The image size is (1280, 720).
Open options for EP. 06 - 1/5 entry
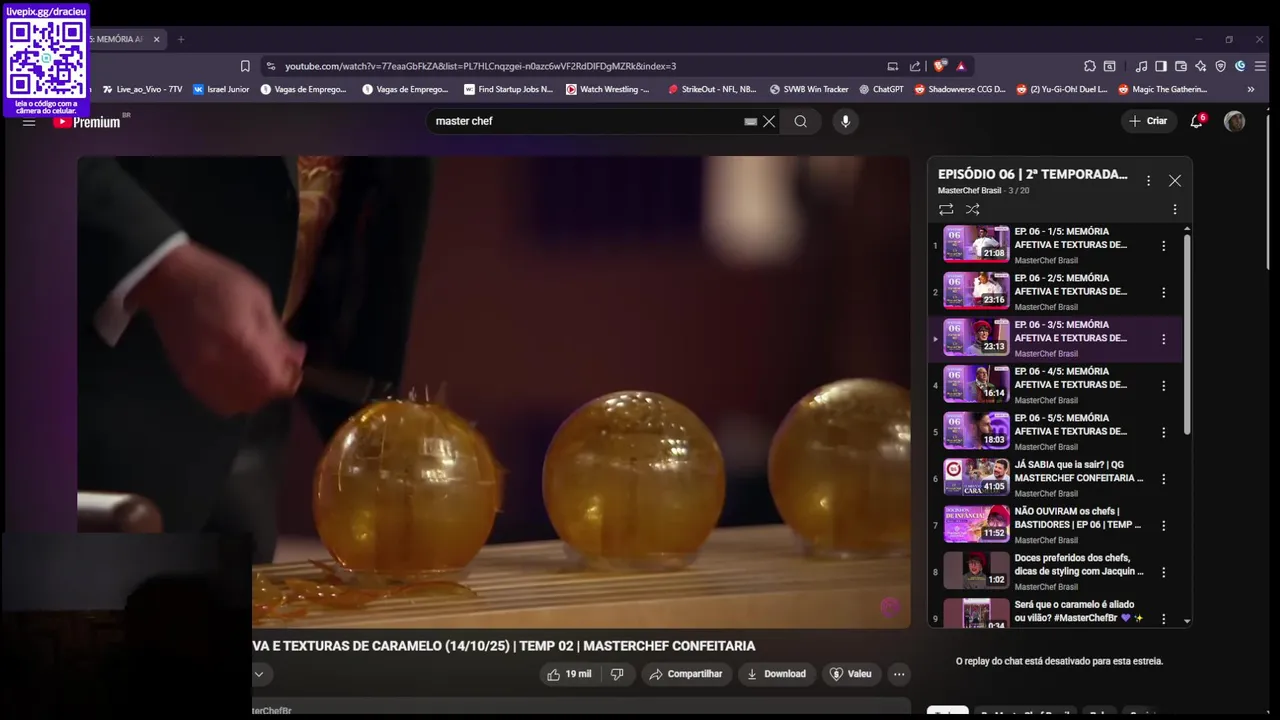click(x=1163, y=246)
